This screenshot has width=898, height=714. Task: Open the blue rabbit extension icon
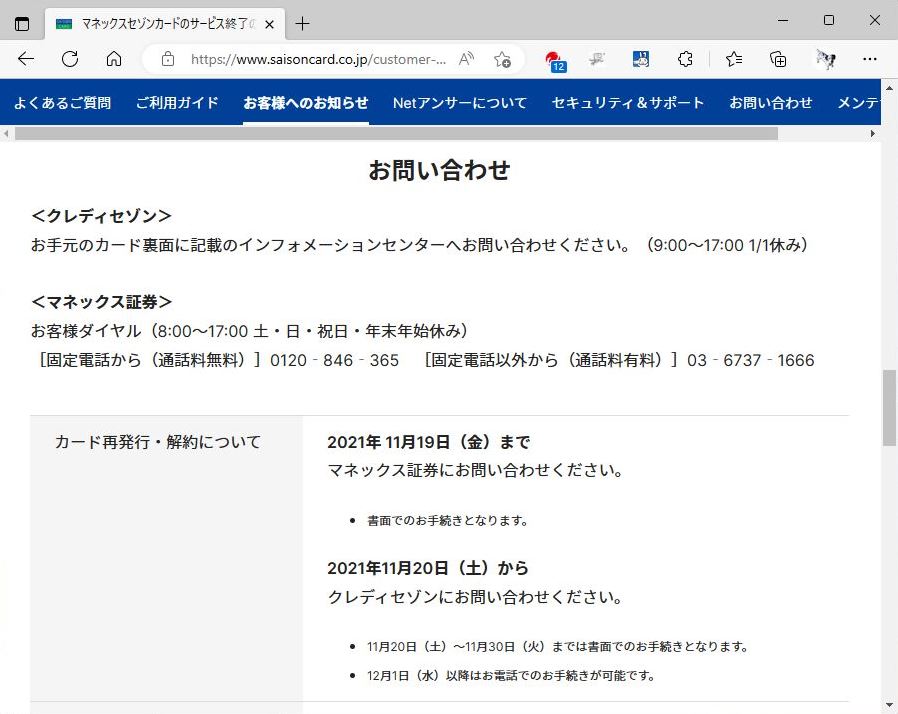[x=640, y=59]
